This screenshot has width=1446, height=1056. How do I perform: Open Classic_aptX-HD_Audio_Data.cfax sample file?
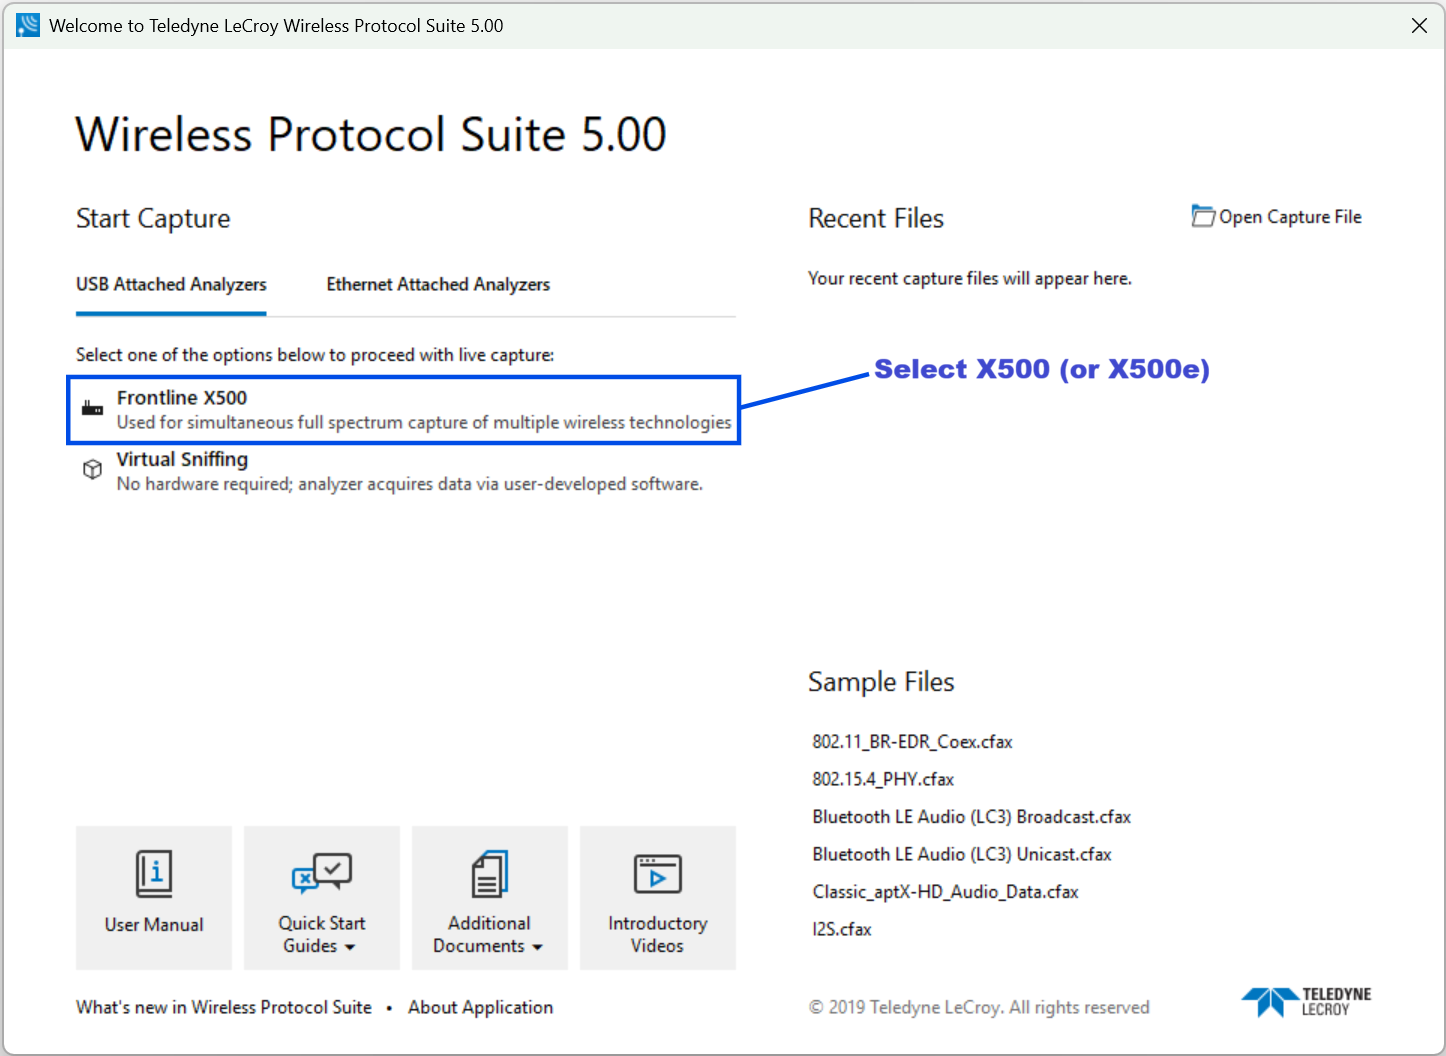click(x=945, y=892)
